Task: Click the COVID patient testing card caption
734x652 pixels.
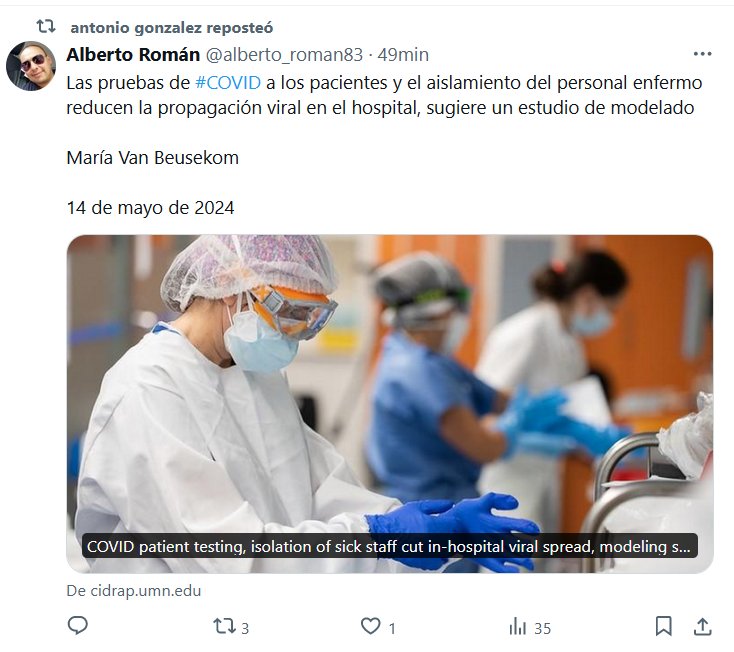Action: [x=389, y=546]
